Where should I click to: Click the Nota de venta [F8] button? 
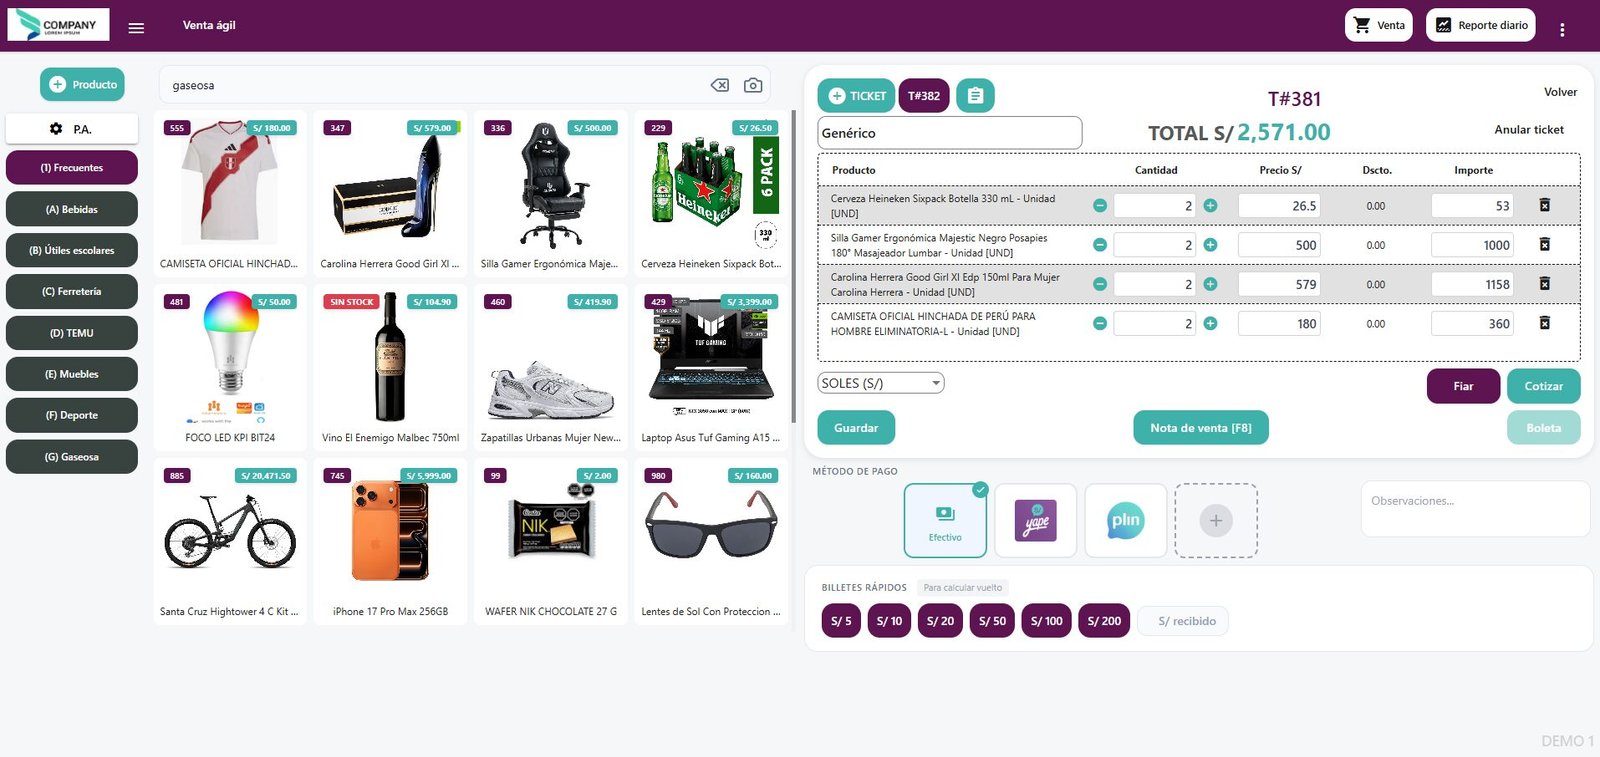click(x=1201, y=428)
